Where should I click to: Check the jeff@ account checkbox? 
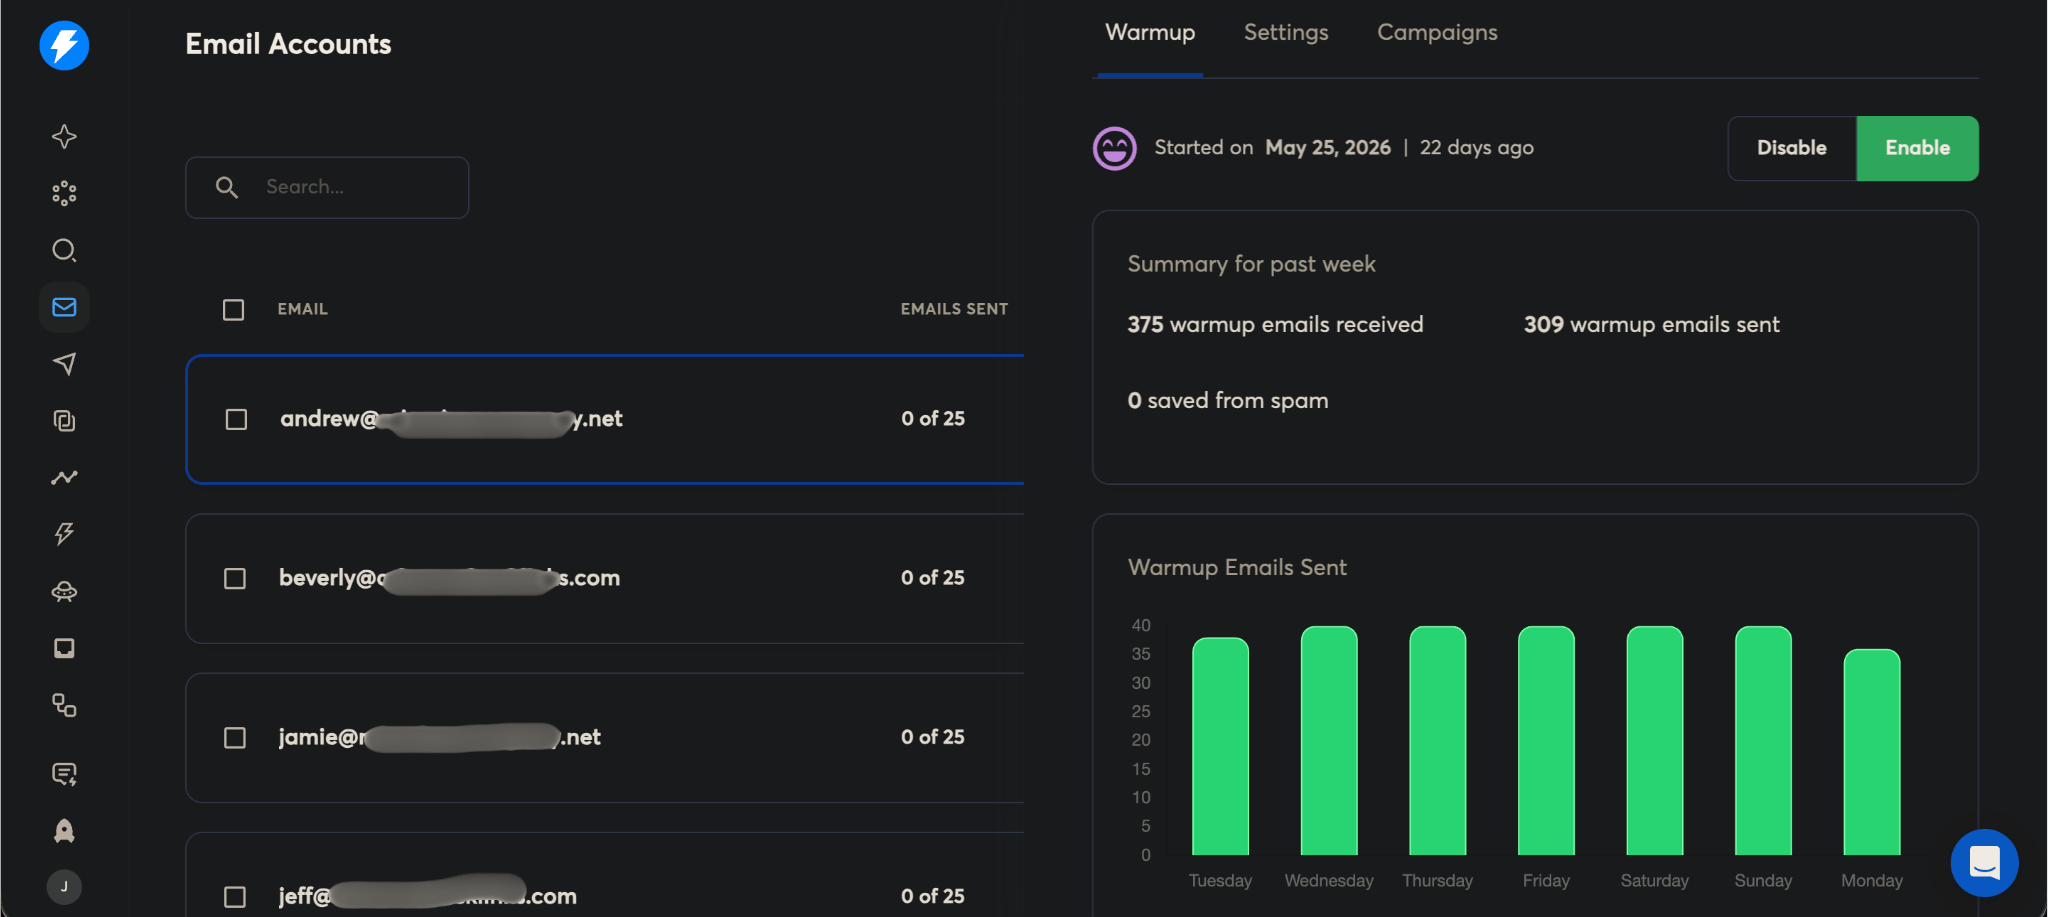235,897
